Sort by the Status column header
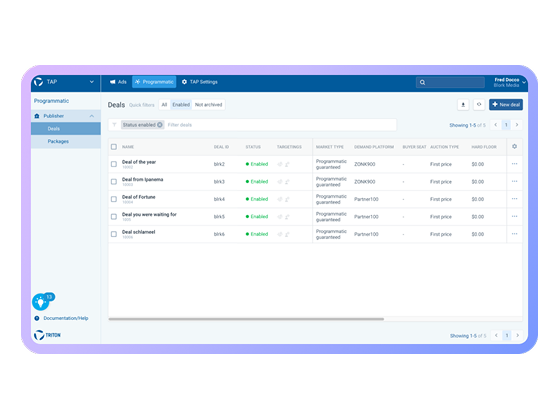This screenshot has height=420, width=560. (x=253, y=147)
